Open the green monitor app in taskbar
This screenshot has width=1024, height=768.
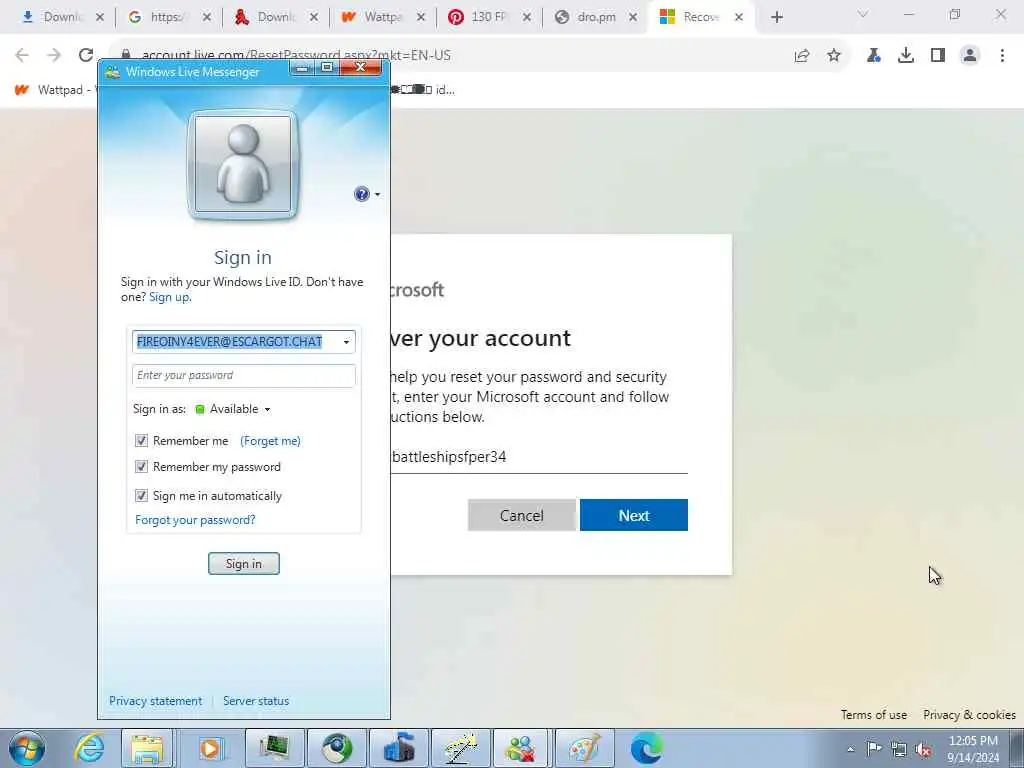[273, 748]
